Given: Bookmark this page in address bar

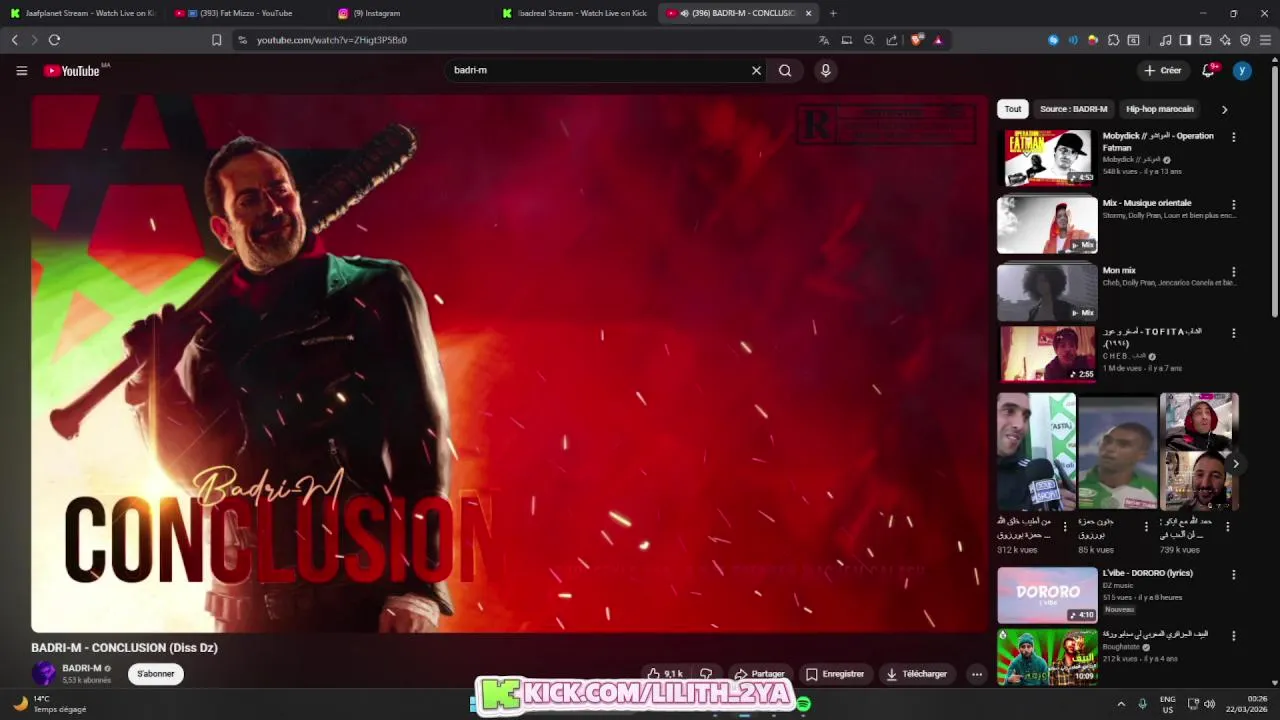Looking at the screenshot, I should 216,40.
